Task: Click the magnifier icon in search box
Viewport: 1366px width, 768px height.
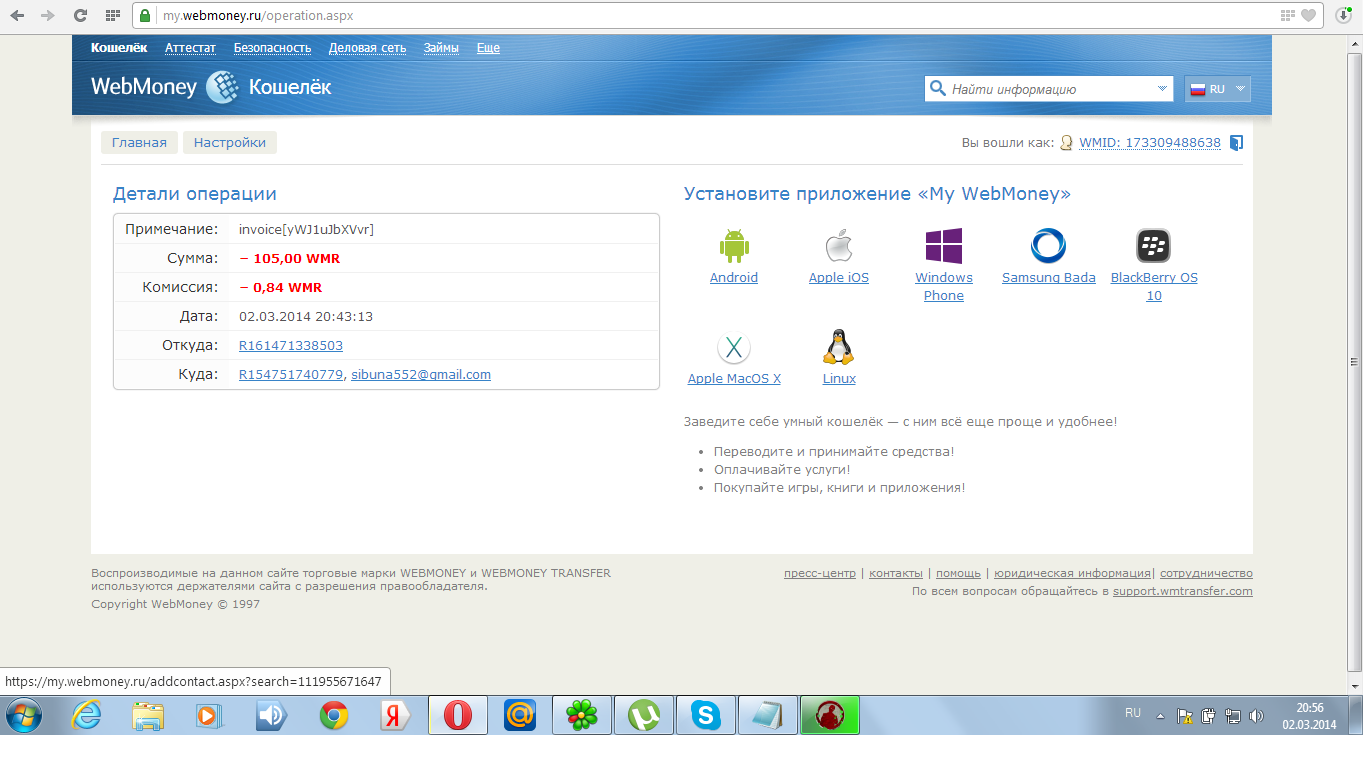Action: point(937,88)
